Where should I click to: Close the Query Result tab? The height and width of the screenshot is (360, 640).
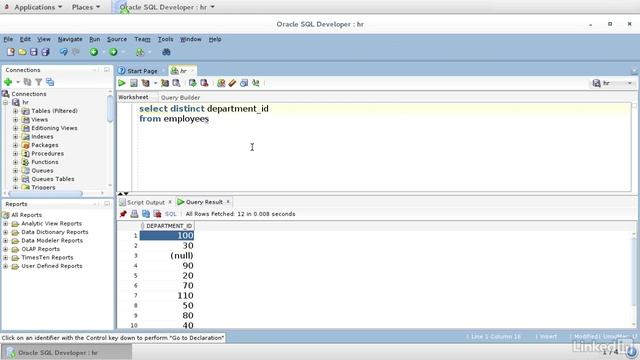pos(228,202)
